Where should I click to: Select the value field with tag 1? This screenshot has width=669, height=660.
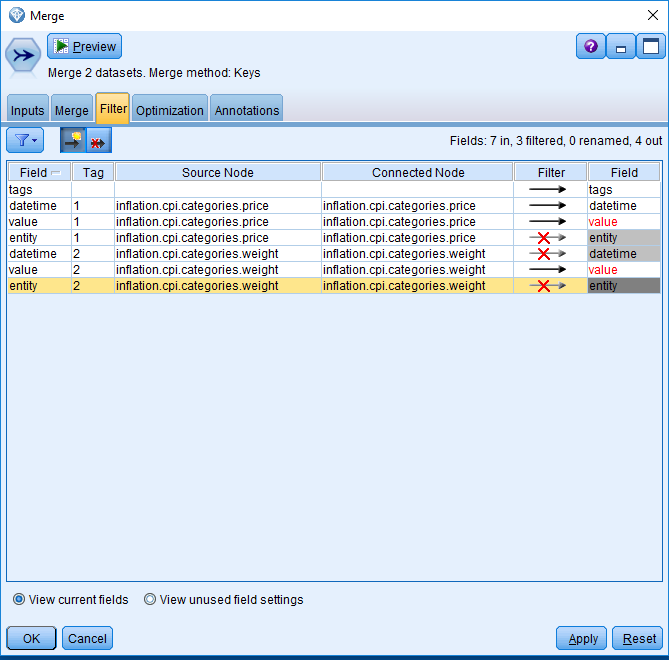(x=39, y=221)
